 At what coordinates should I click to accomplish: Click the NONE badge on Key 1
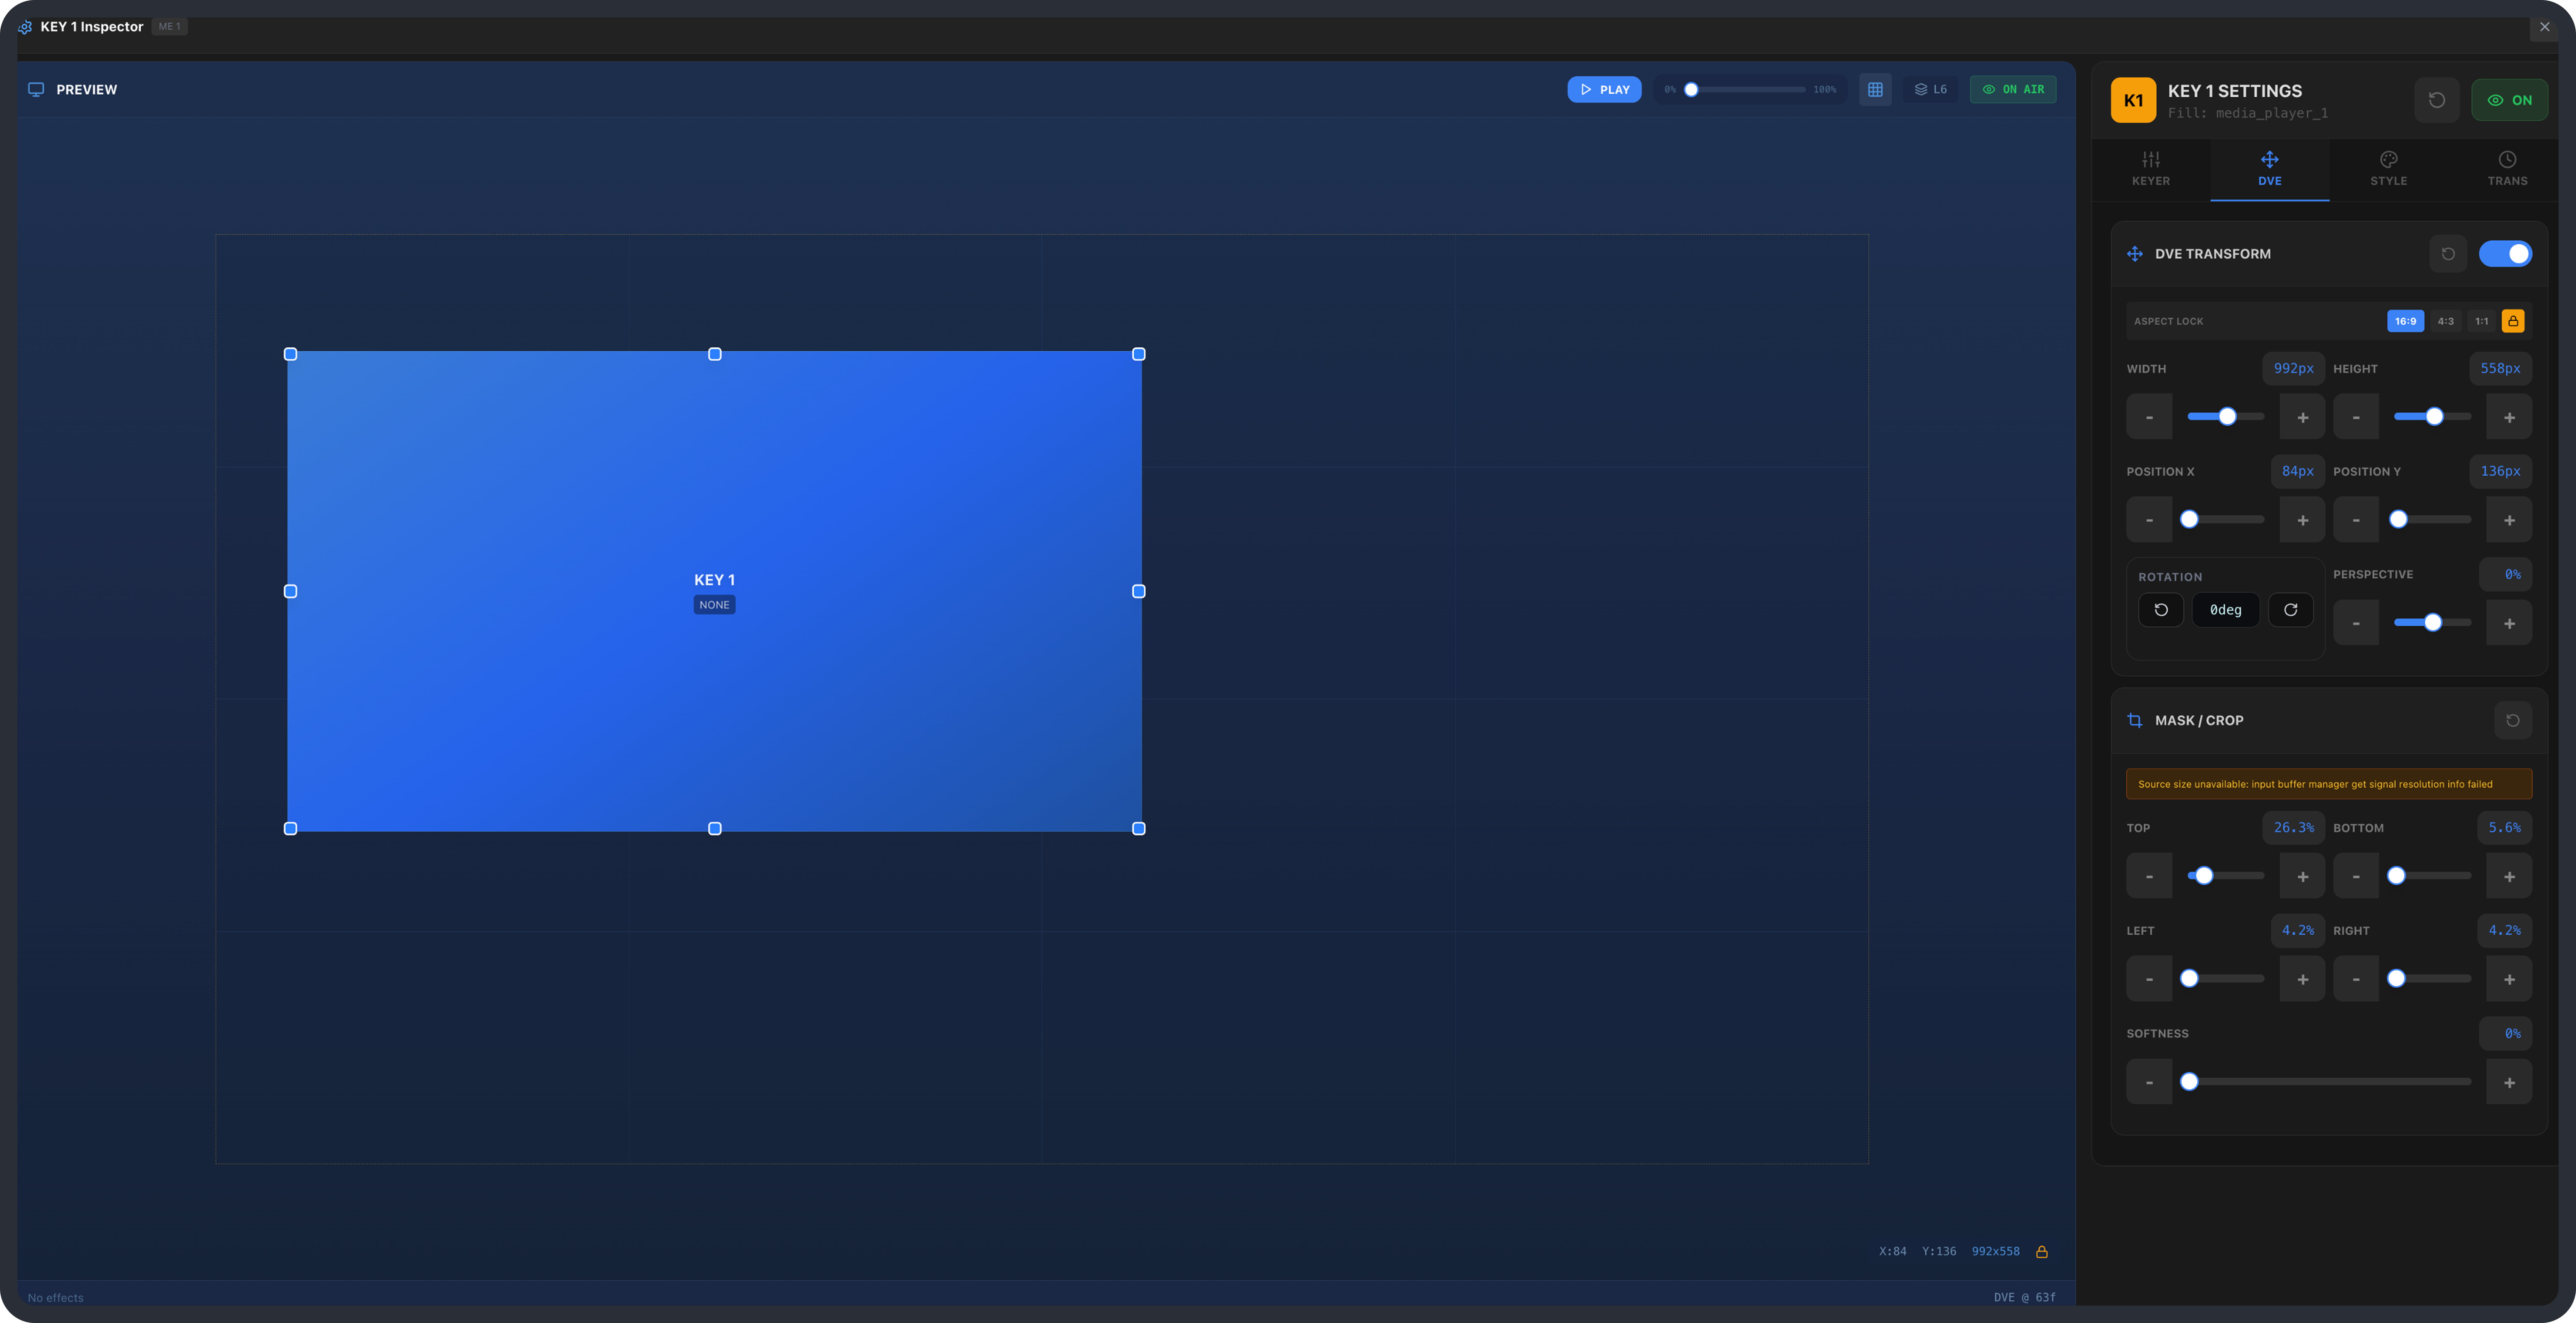[x=715, y=605]
